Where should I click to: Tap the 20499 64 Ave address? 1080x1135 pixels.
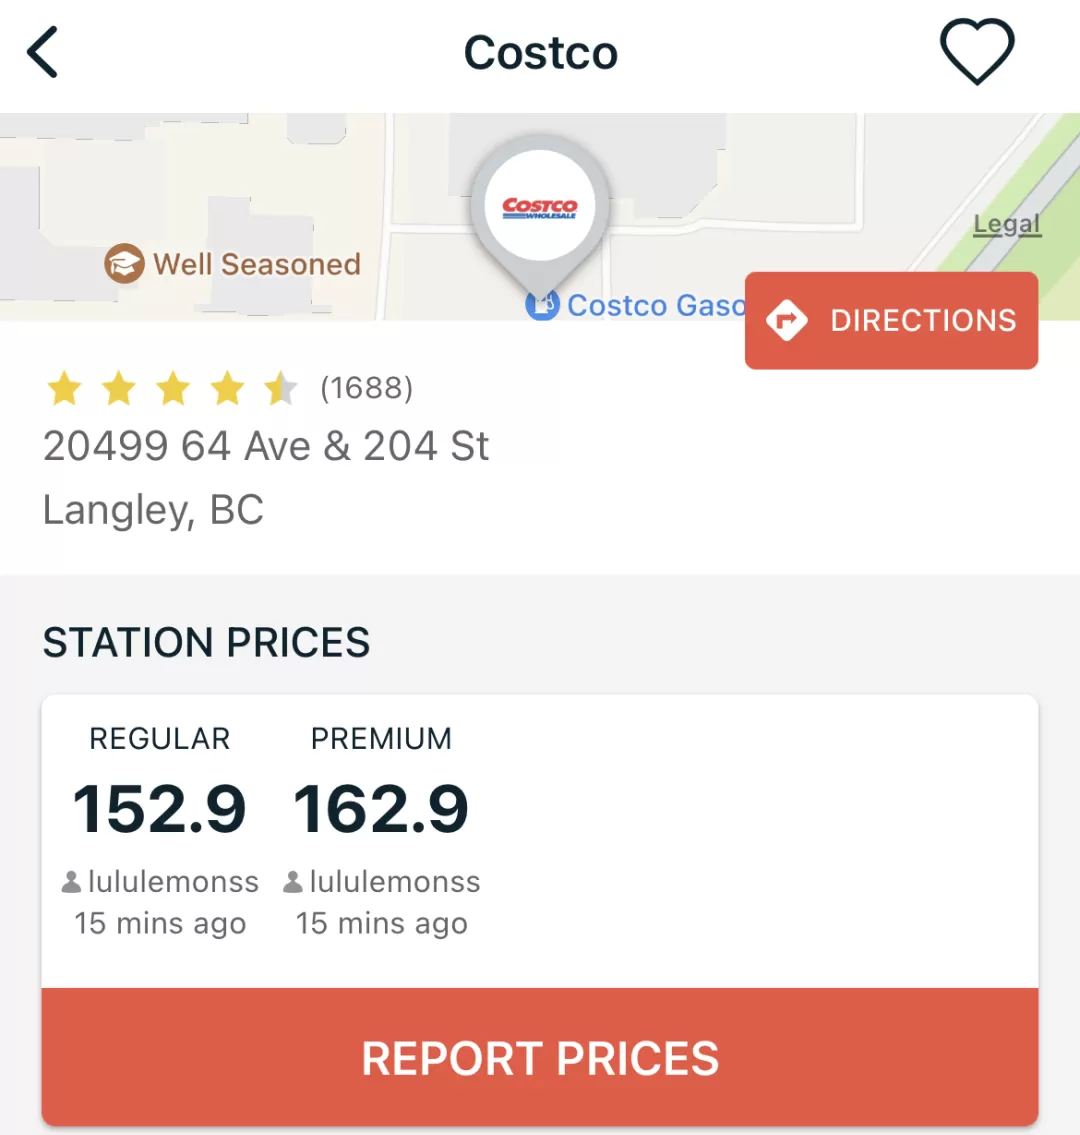tap(266, 446)
